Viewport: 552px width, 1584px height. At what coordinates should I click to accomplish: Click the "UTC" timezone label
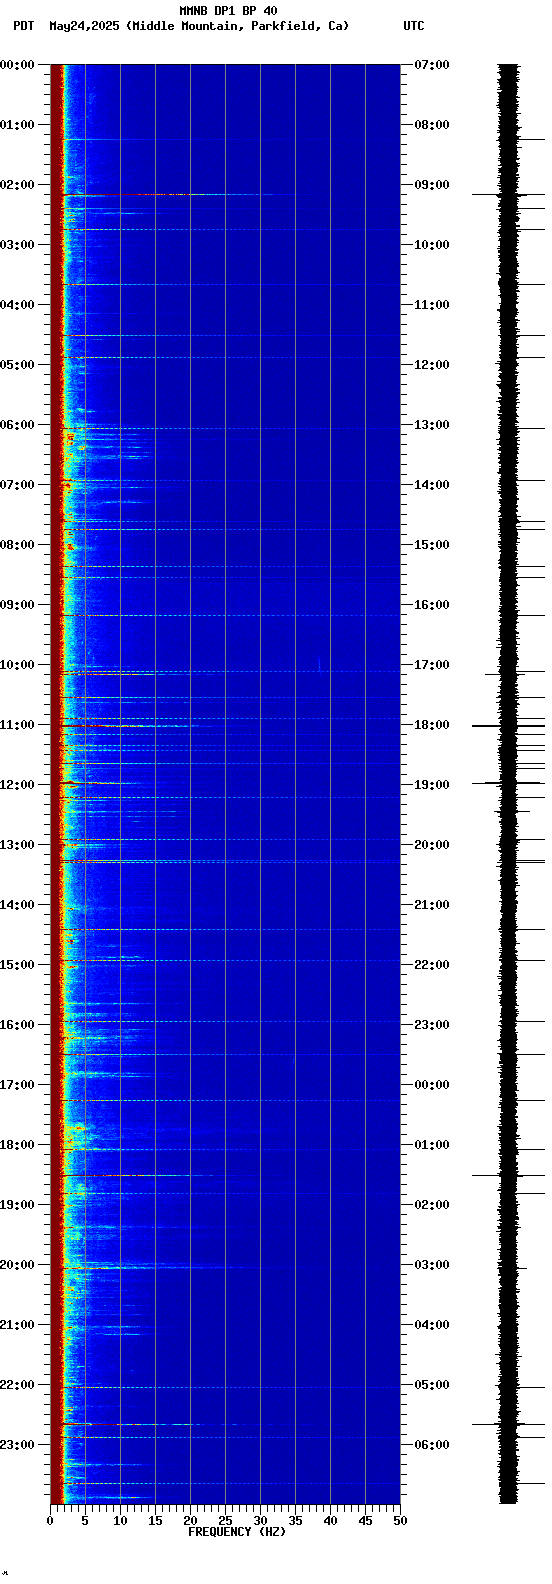point(414,26)
